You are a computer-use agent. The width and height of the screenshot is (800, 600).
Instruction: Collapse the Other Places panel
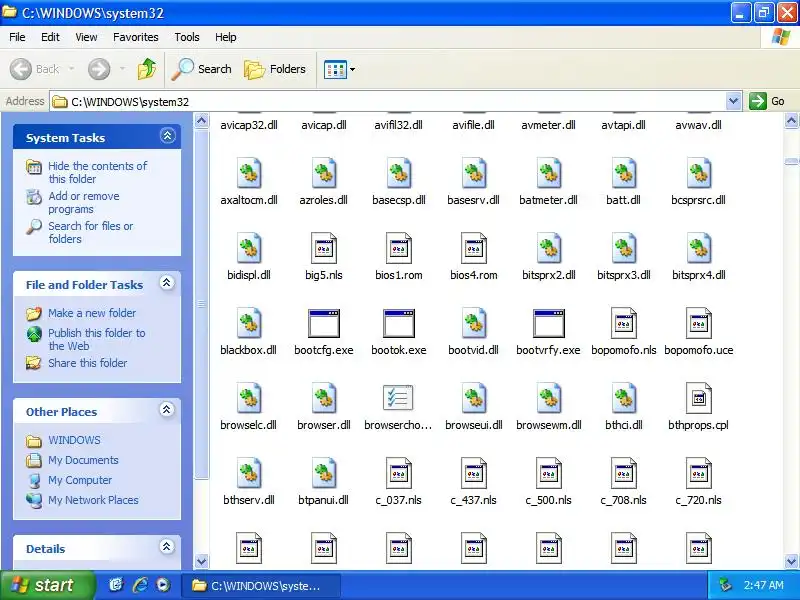click(167, 410)
